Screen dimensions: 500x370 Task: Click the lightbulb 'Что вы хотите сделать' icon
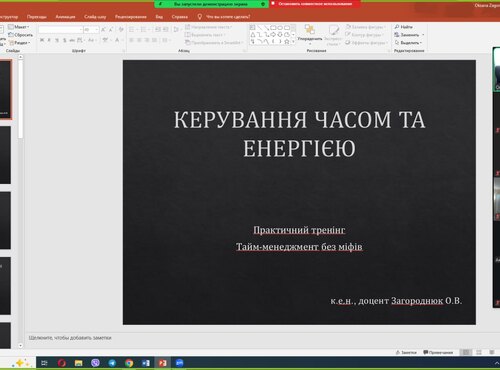[199, 16]
